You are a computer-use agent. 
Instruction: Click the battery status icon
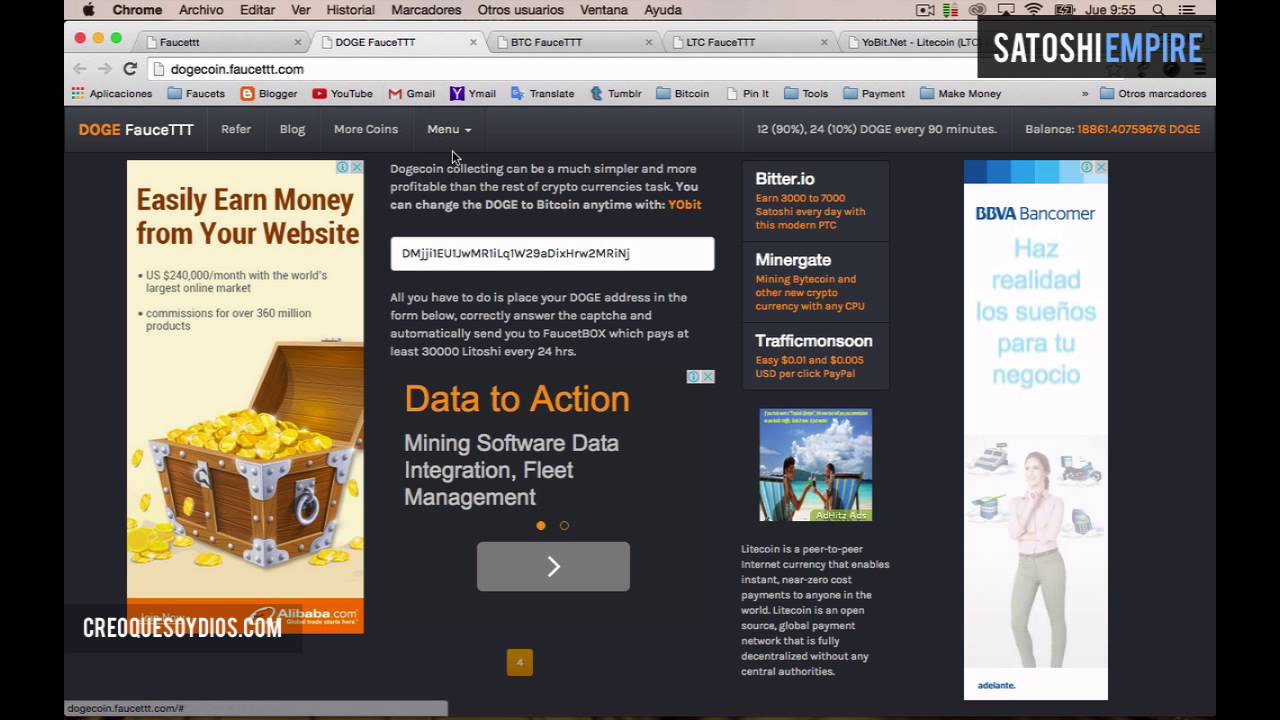(1065, 10)
